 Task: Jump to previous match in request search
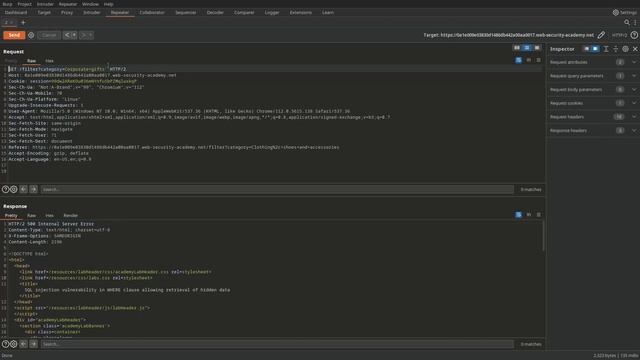click(24, 189)
